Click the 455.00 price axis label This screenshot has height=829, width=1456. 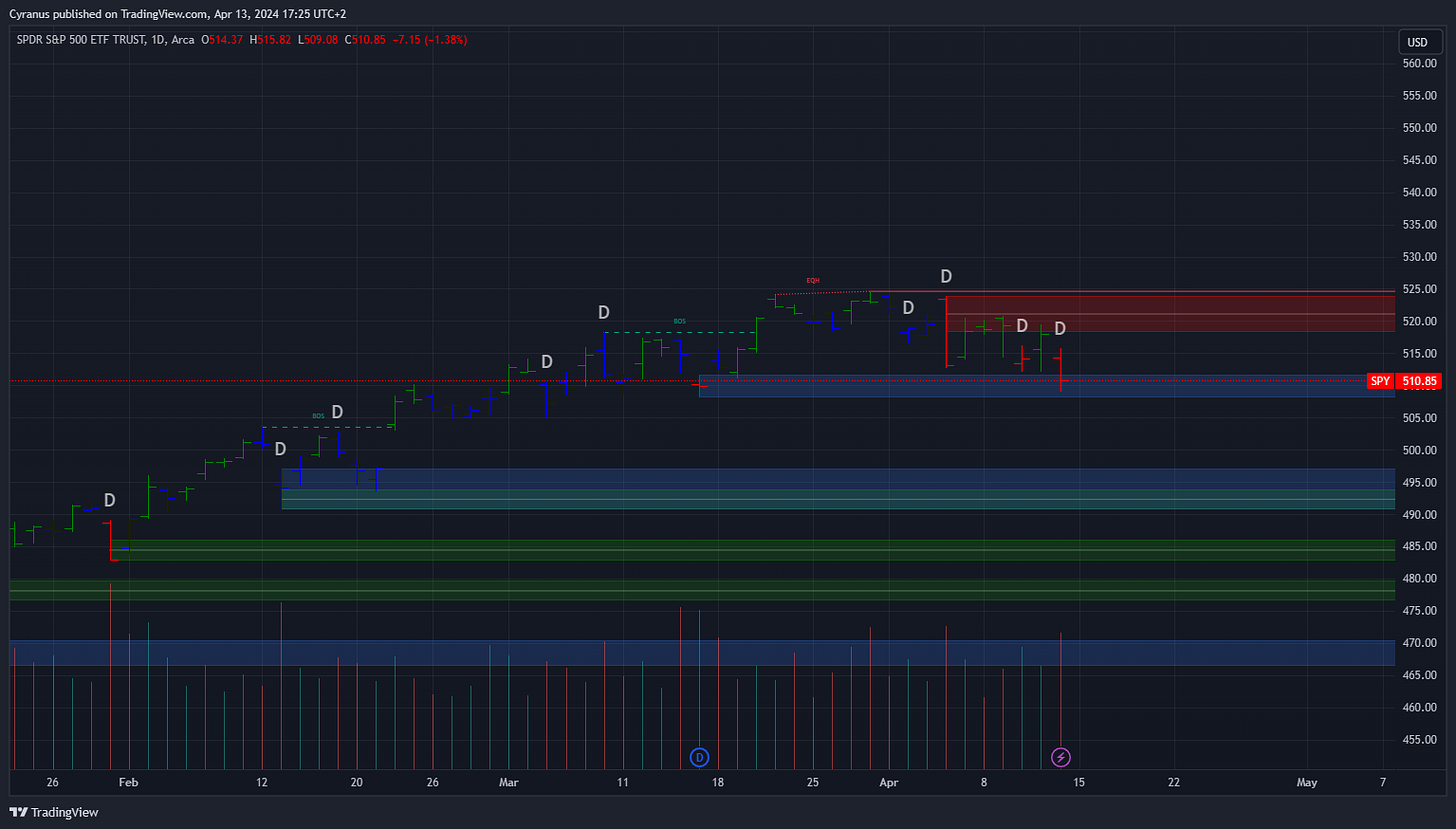[1420, 739]
